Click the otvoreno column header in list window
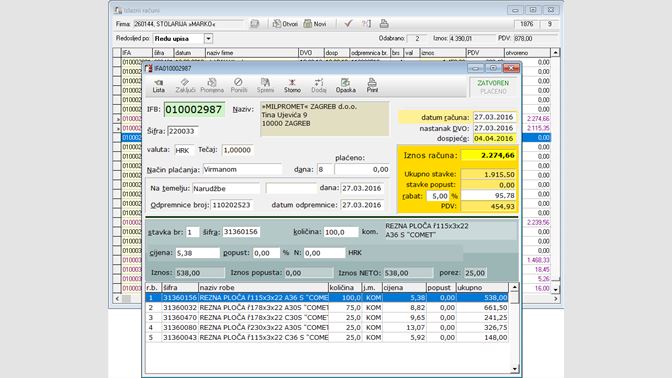 [527, 53]
